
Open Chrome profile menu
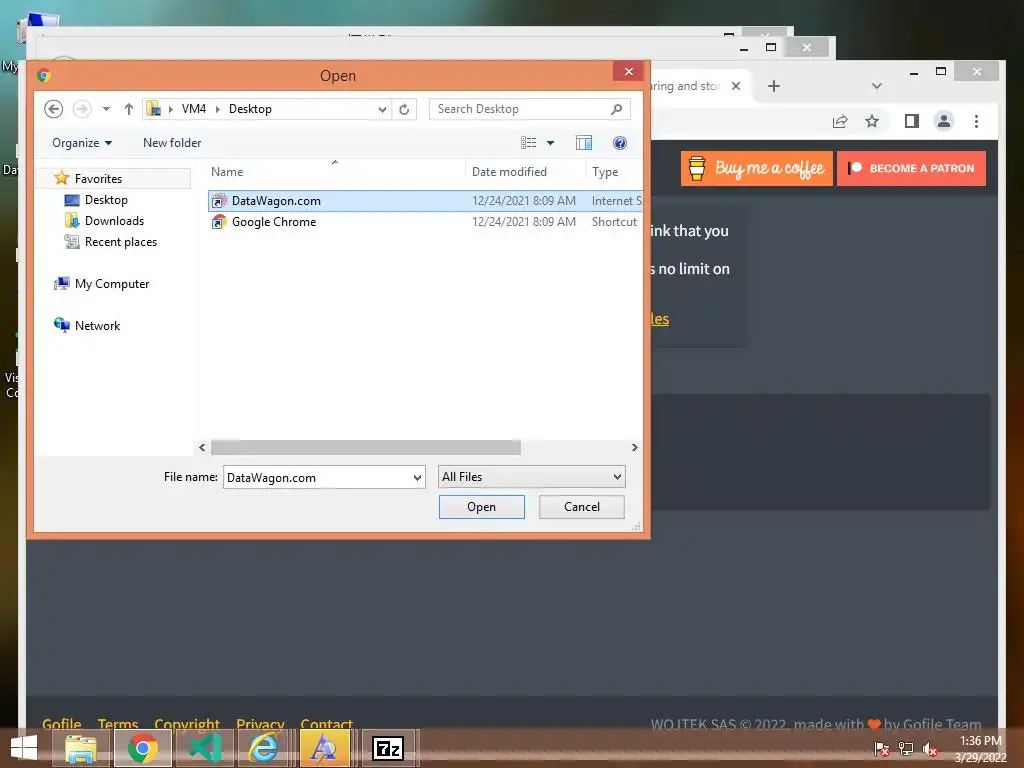(x=944, y=121)
